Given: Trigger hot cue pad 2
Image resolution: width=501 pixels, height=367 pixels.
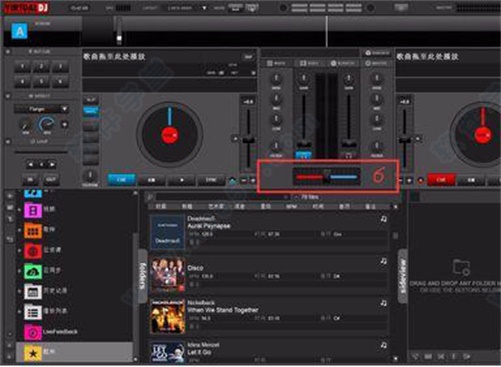Looking at the screenshot, I should click(41, 67).
